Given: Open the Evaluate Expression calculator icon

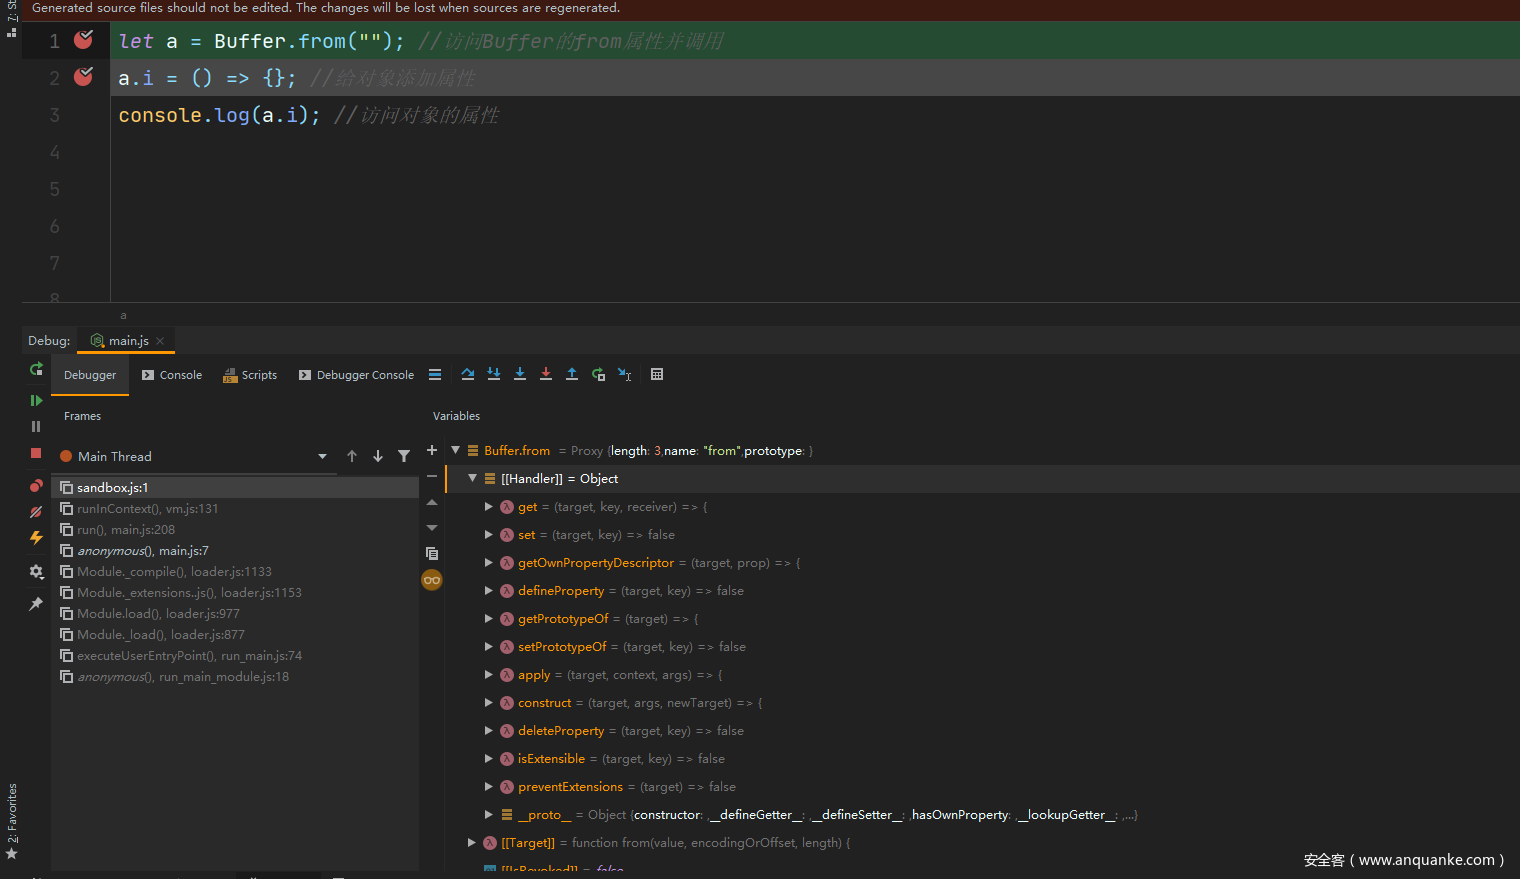Looking at the screenshot, I should 657,374.
